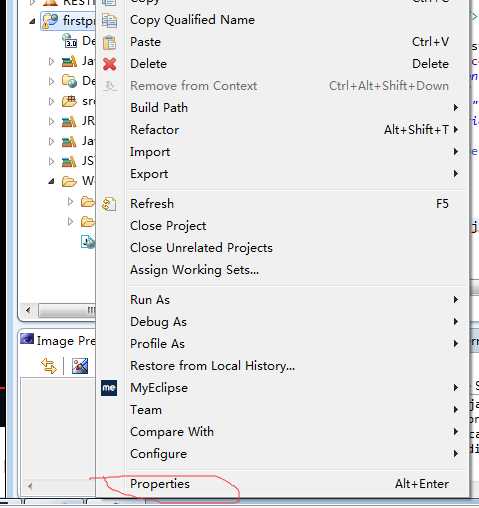The width and height of the screenshot is (479, 508).
Task: Choose Assign Working Sets...
Action: pos(194,270)
